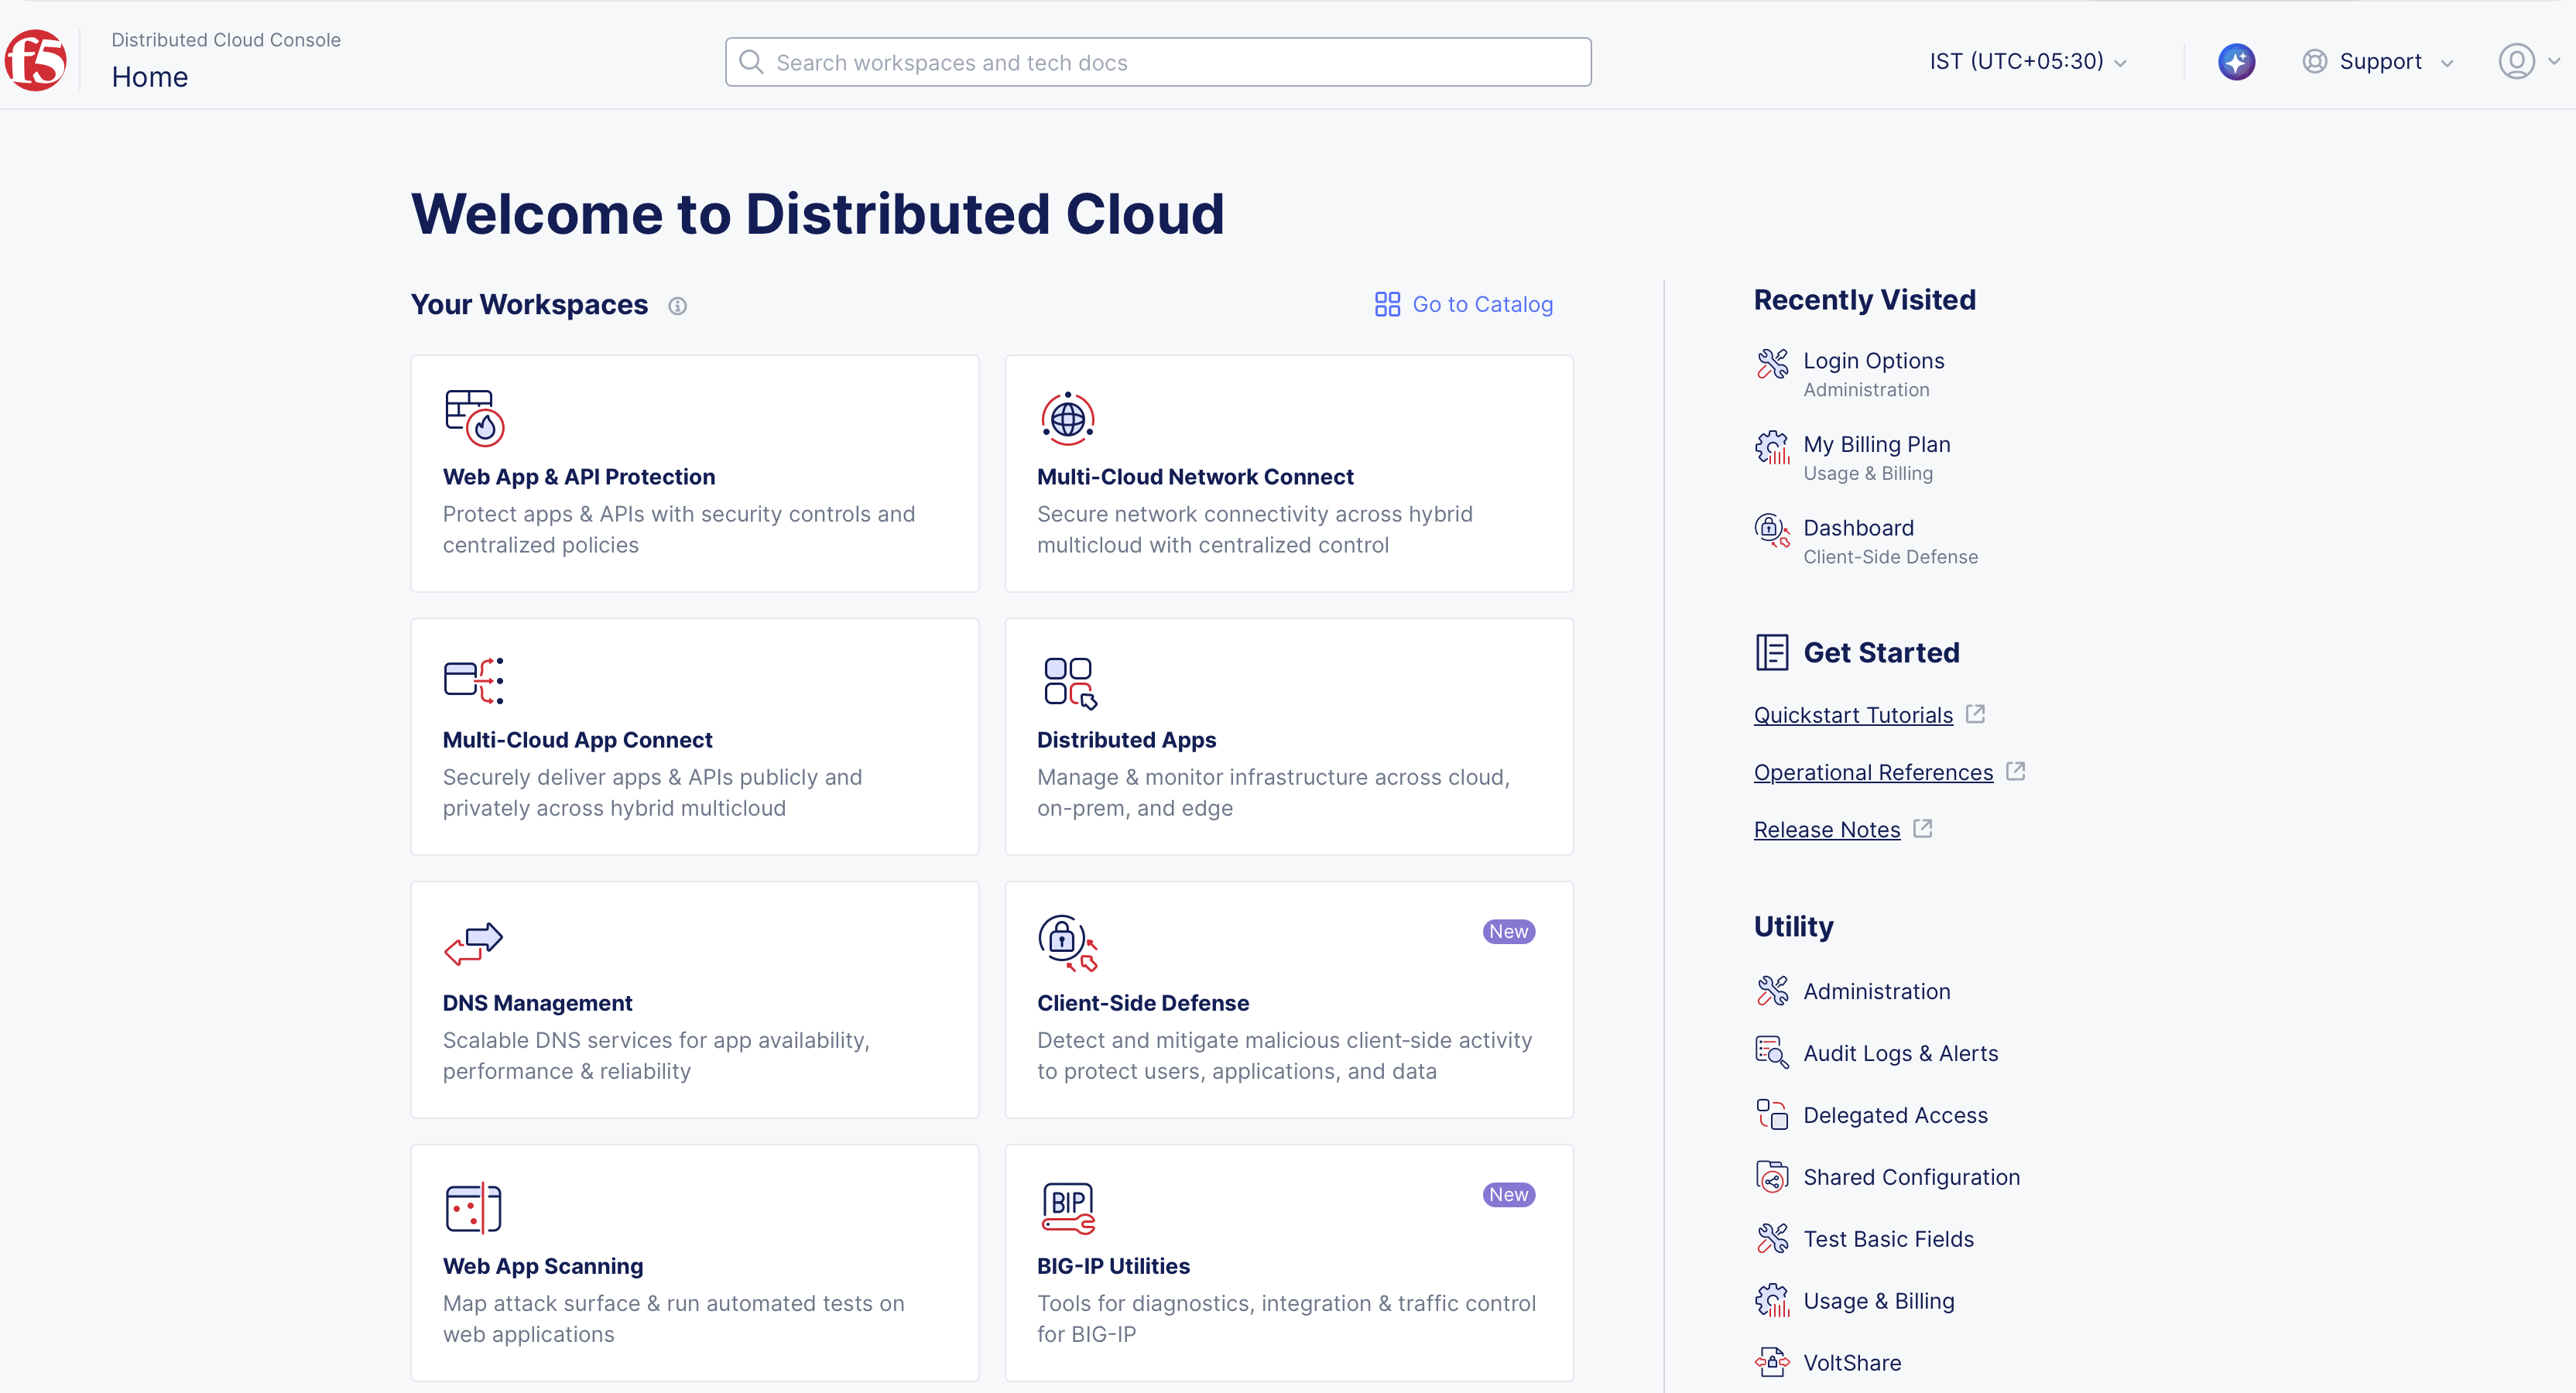This screenshot has width=2576, height=1393.
Task: Open the My Billing Plan recently visited link
Action: pyautogui.click(x=1876, y=444)
